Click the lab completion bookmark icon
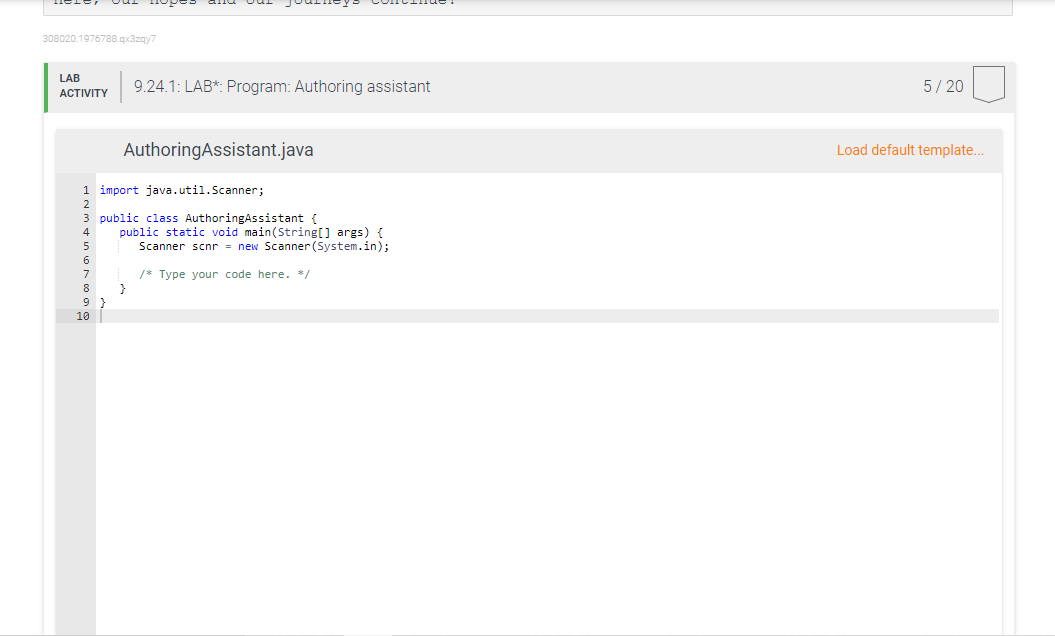 coord(988,85)
